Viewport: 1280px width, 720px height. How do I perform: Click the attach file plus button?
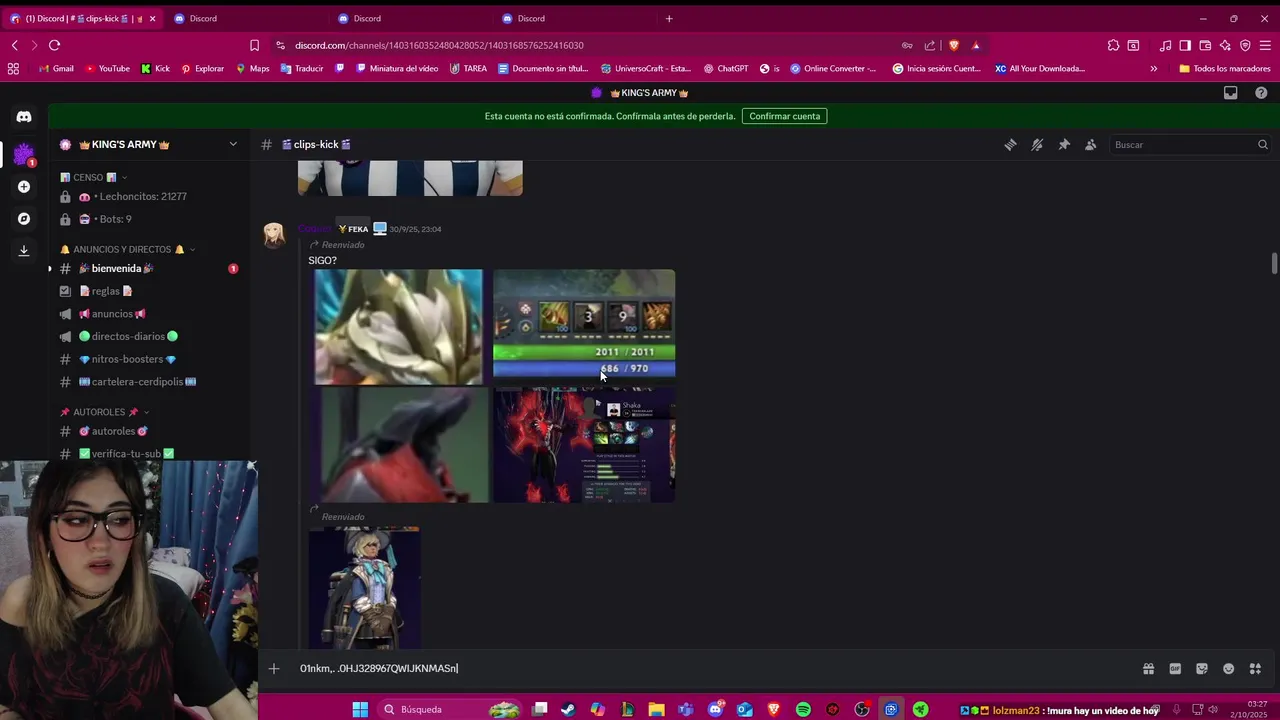click(x=274, y=669)
